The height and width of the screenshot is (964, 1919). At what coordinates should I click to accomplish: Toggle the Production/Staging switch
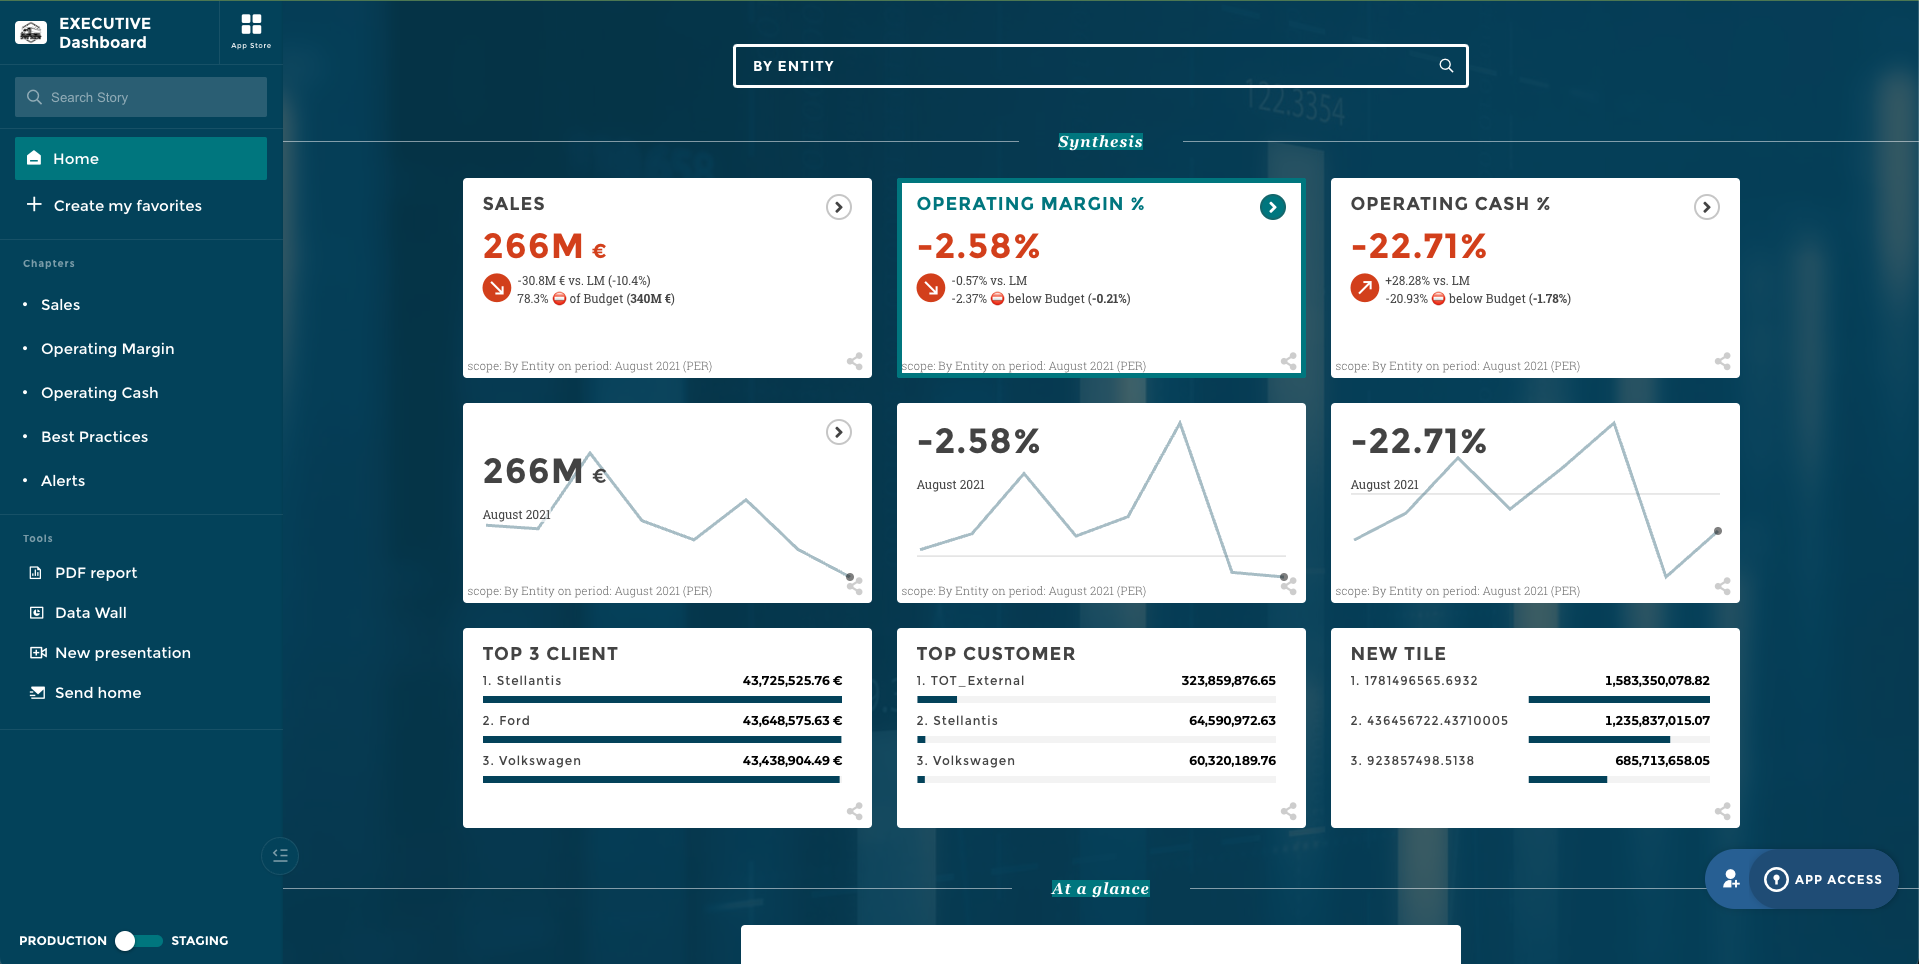click(138, 941)
